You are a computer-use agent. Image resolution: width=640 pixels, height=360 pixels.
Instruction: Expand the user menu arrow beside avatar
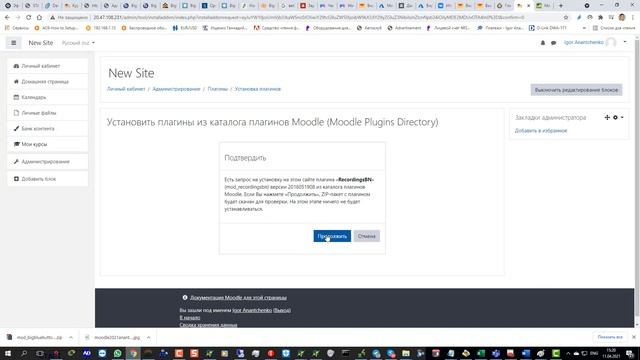point(625,42)
